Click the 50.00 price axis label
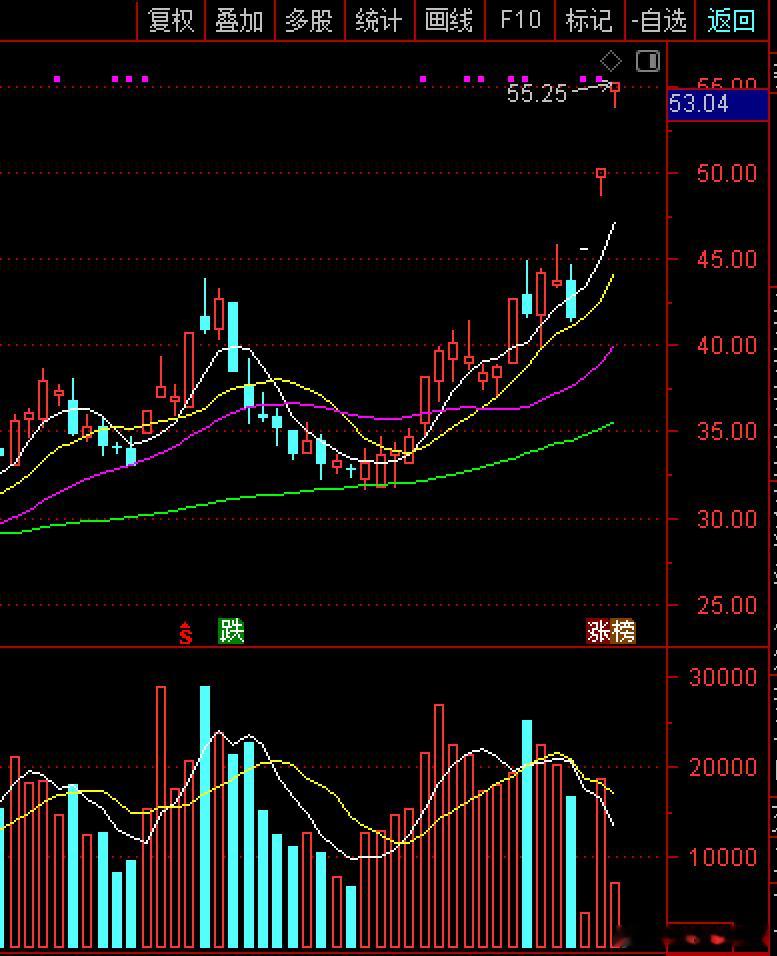777x956 pixels. coord(726,173)
